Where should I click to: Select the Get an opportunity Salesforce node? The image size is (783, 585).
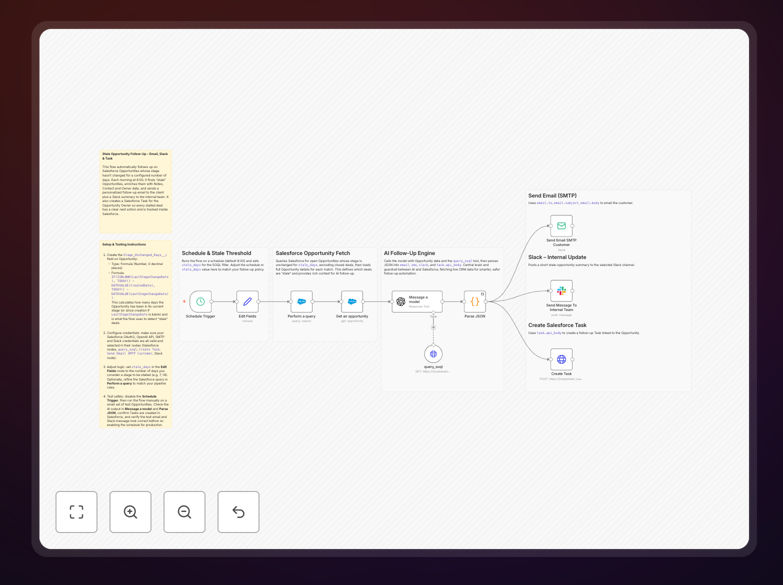coord(352,301)
